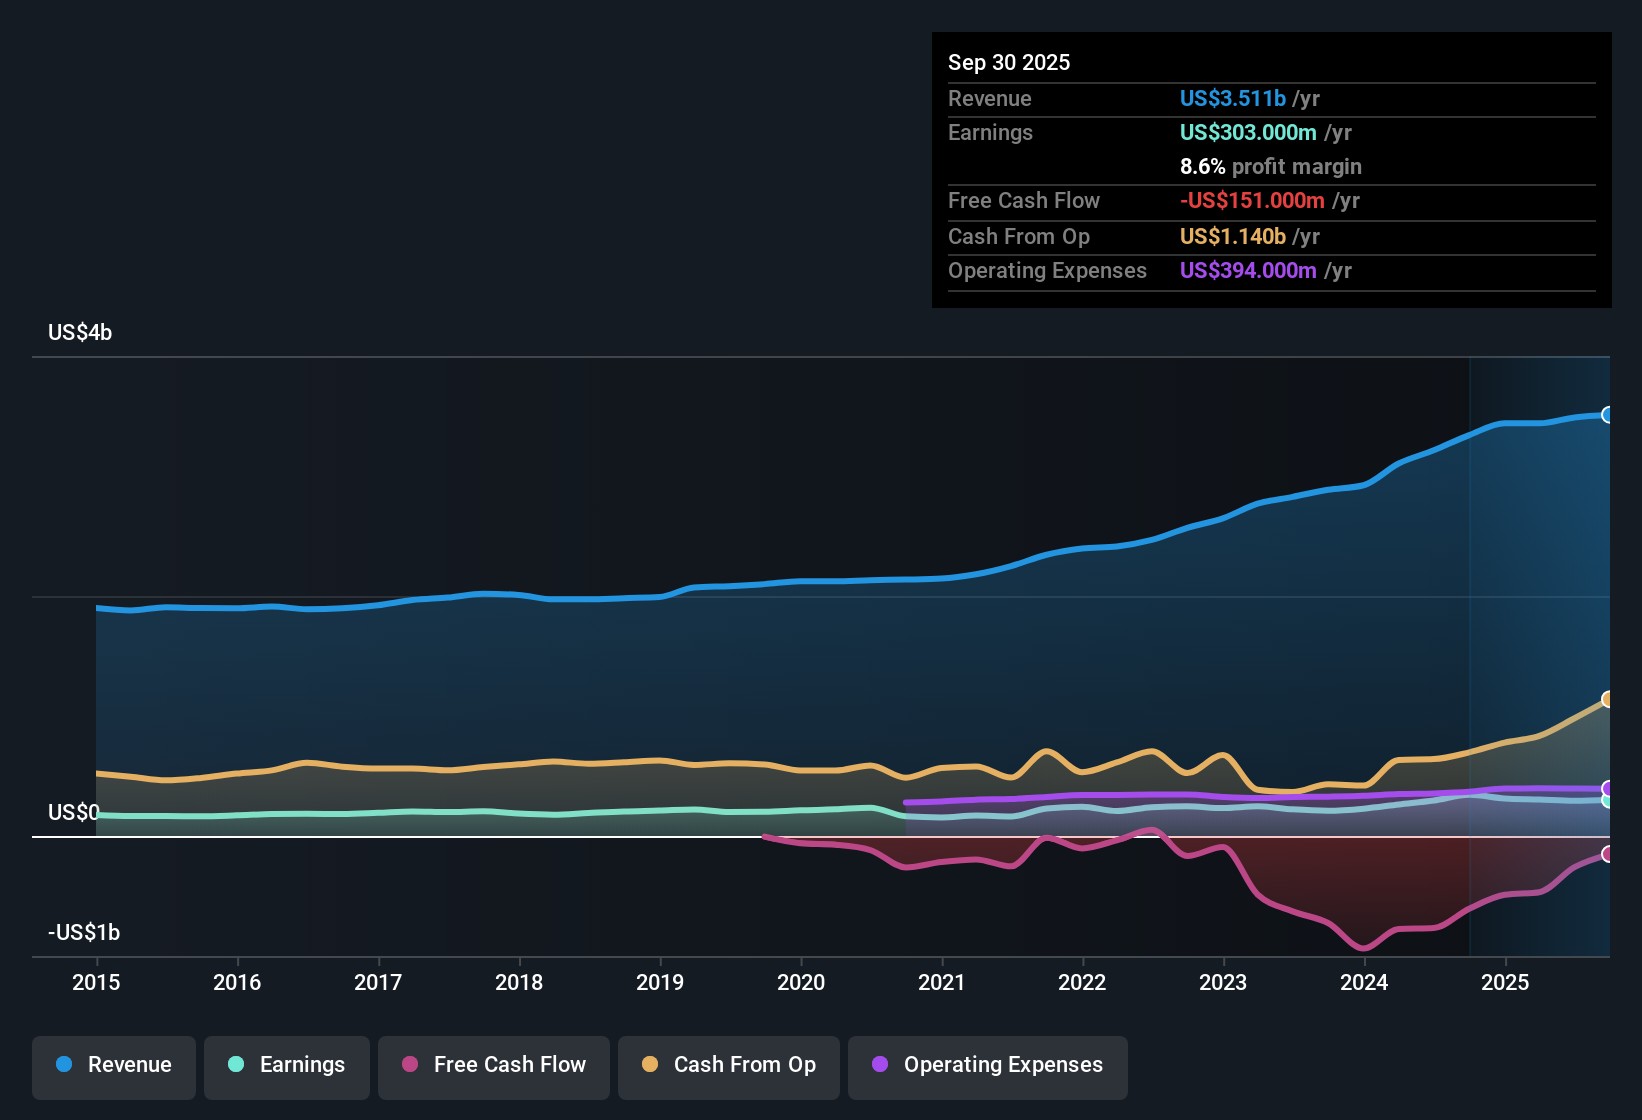Click the orange Cash From Op legend dot

click(x=650, y=1065)
